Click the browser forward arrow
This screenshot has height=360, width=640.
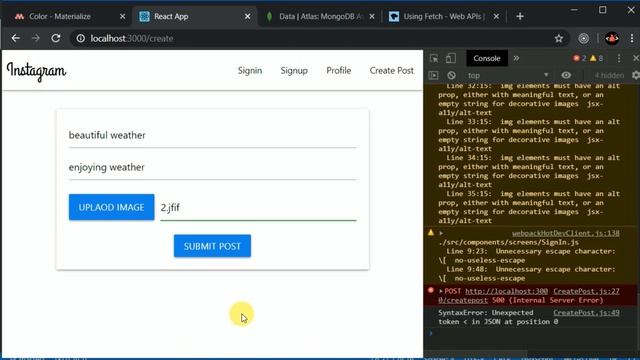(36, 38)
